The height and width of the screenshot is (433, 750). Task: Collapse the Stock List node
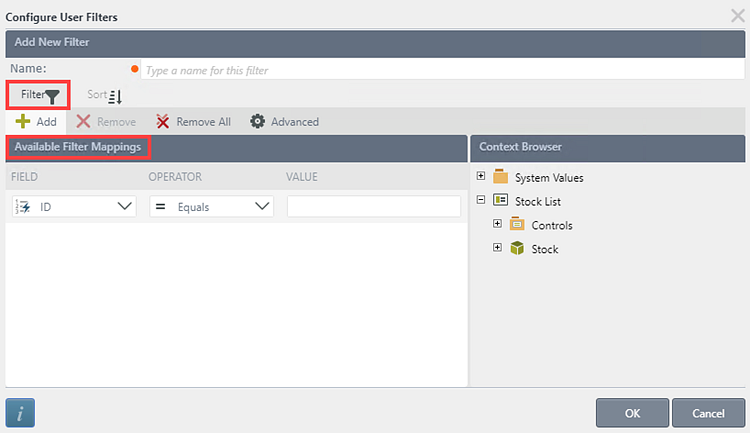pos(481,200)
